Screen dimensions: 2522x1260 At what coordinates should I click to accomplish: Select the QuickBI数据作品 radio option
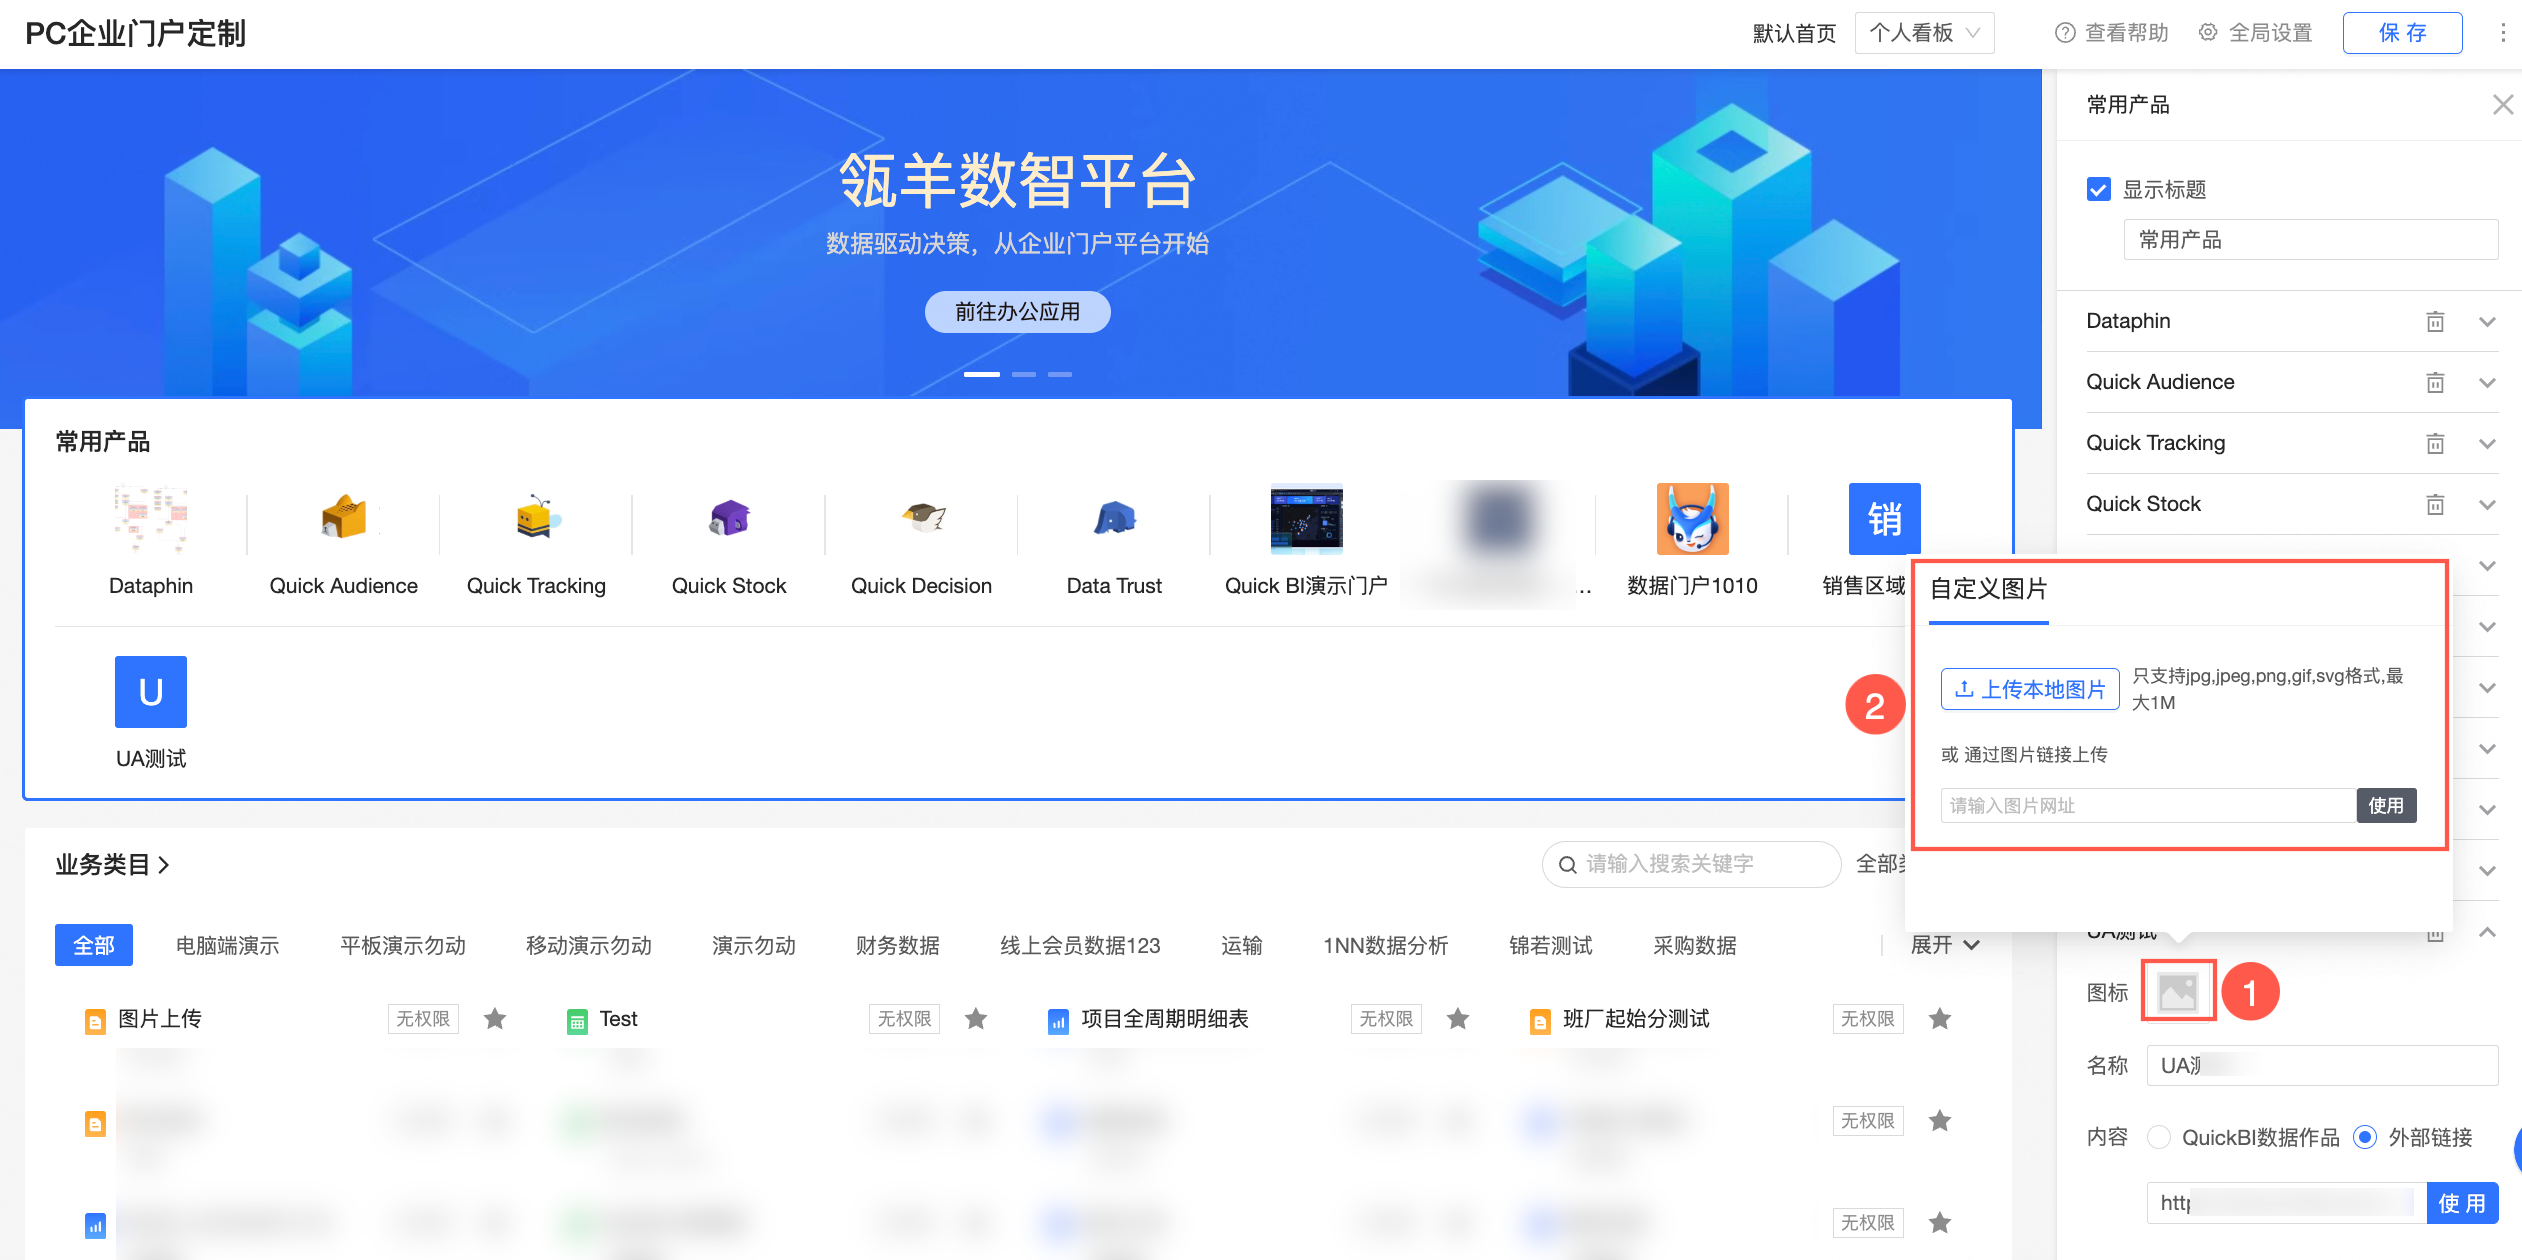(2159, 1137)
